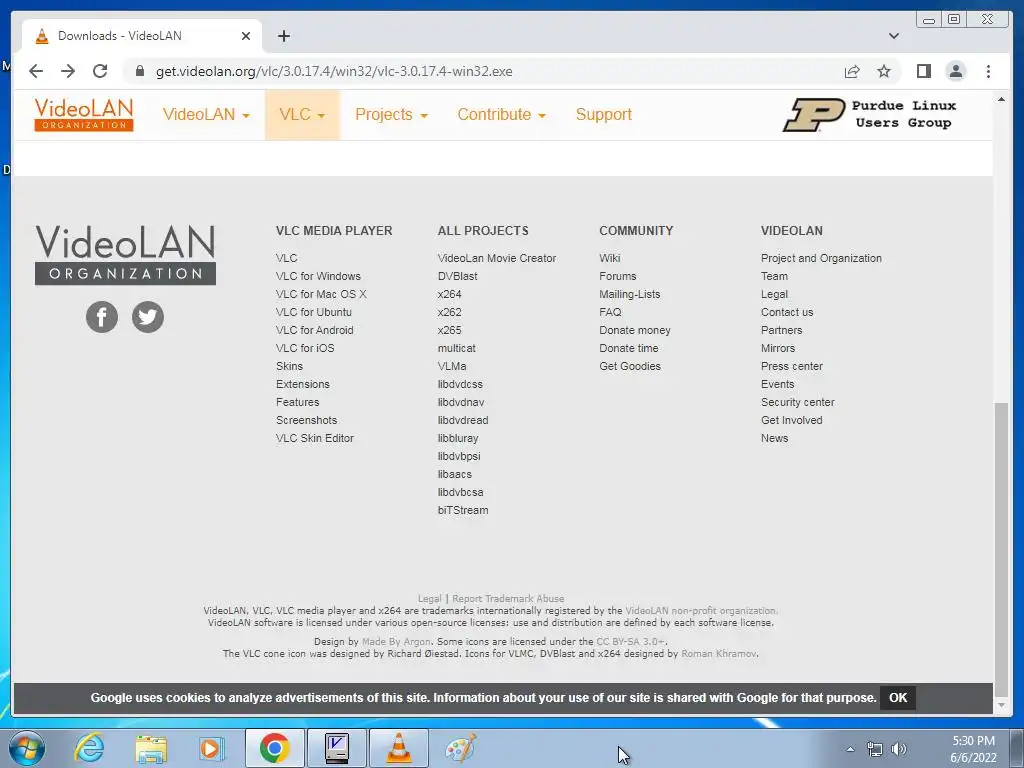The height and width of the screenshot is (768, 1024).
Task: Open the Twitter icon in footer
Action: [148, 317]
